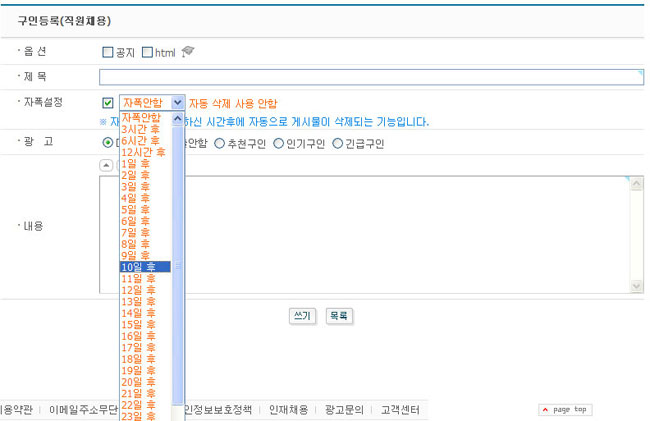
Task: Uncheck the 자폭설정 checkbox
Action: [x=108, y=102]
